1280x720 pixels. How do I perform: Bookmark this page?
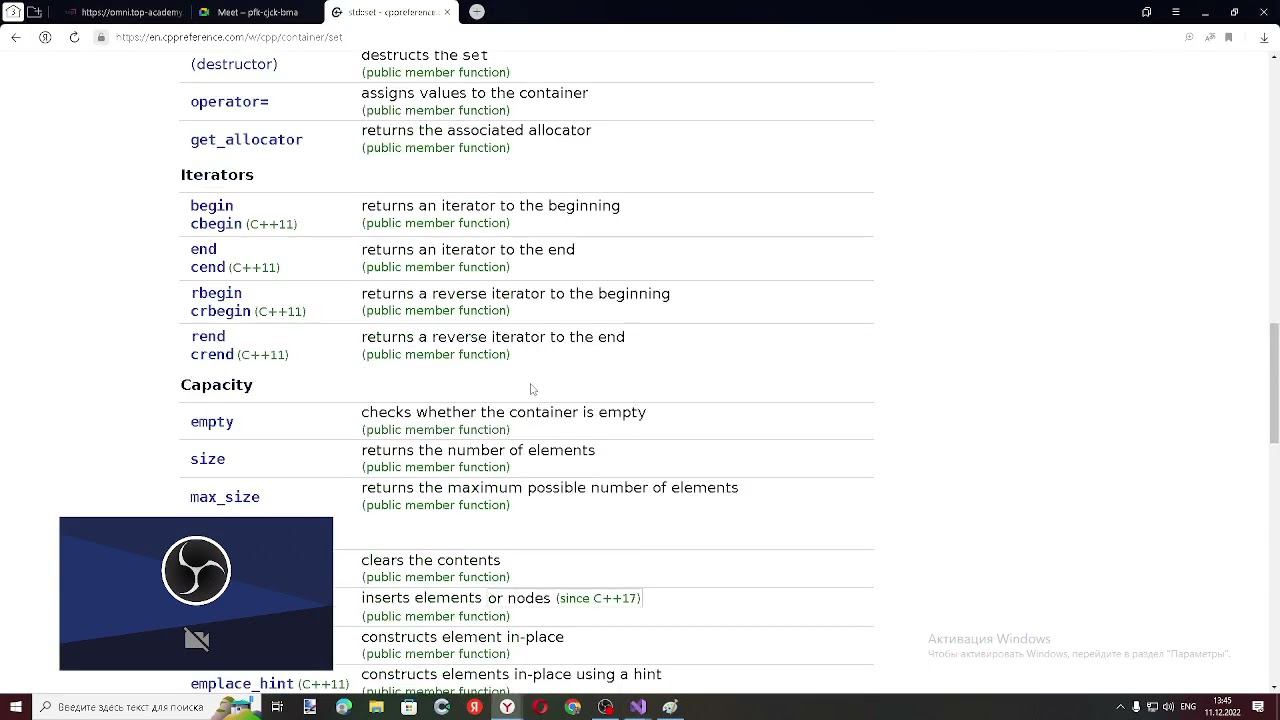tap(1228, 37)
